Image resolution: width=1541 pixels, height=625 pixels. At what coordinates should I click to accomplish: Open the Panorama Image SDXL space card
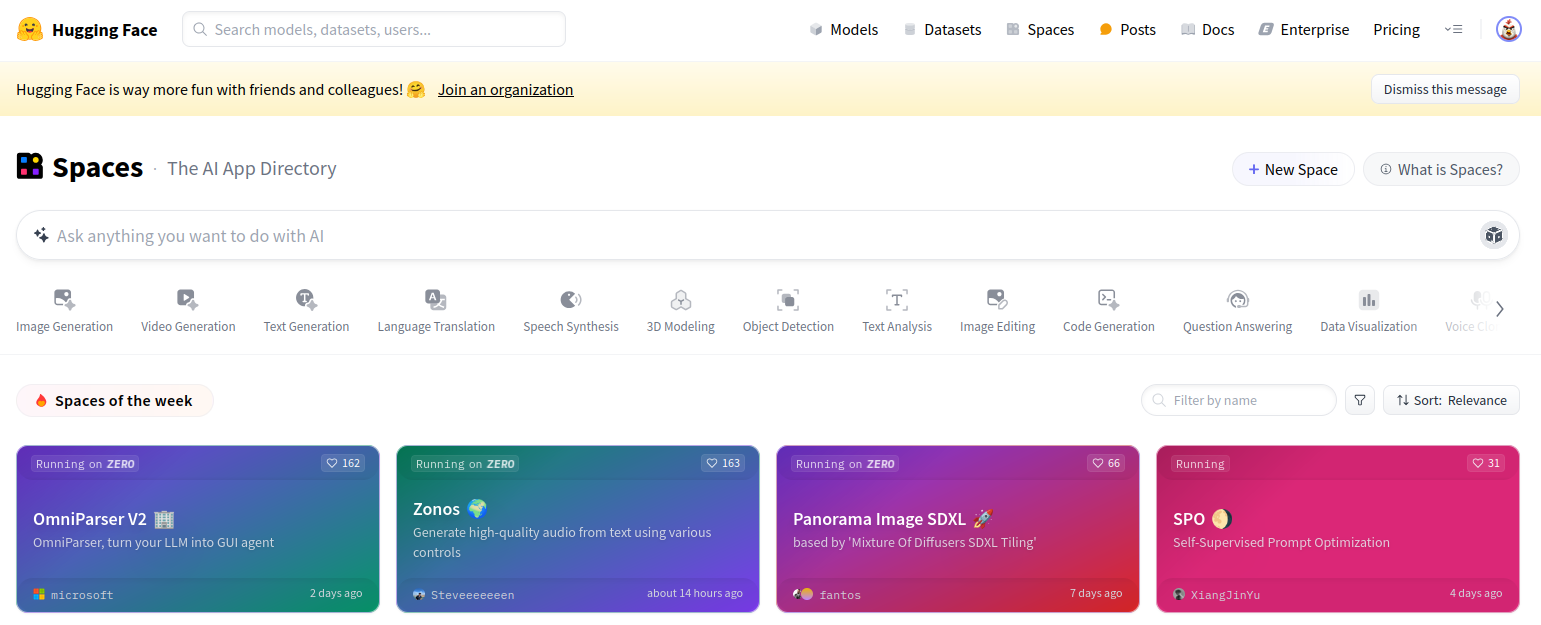958,528
